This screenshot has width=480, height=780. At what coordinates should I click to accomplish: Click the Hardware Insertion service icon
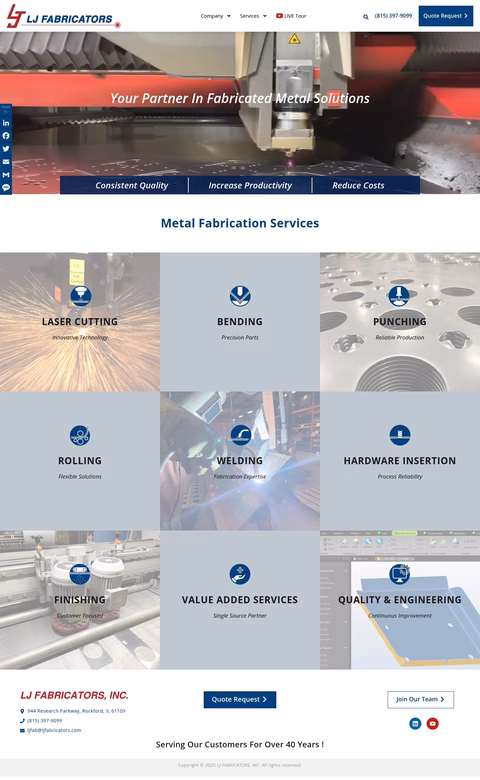coord(399,435)
